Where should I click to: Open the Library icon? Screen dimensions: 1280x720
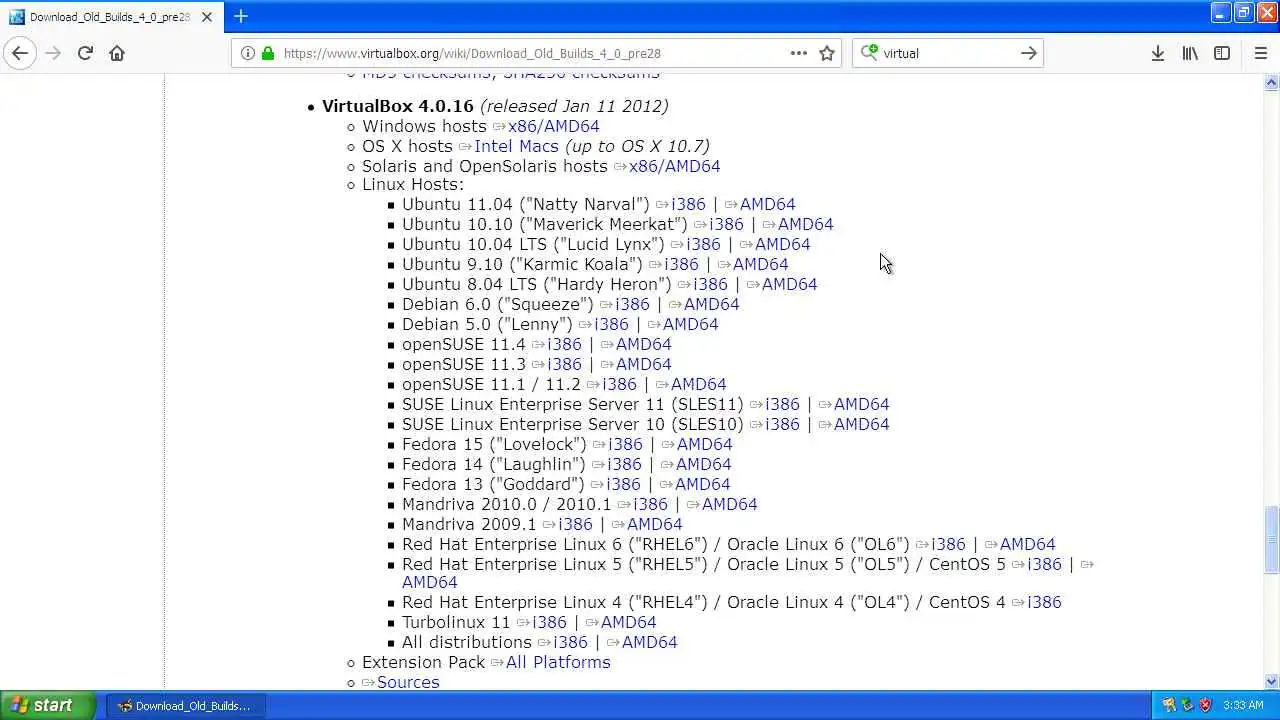click(1190, 53)
